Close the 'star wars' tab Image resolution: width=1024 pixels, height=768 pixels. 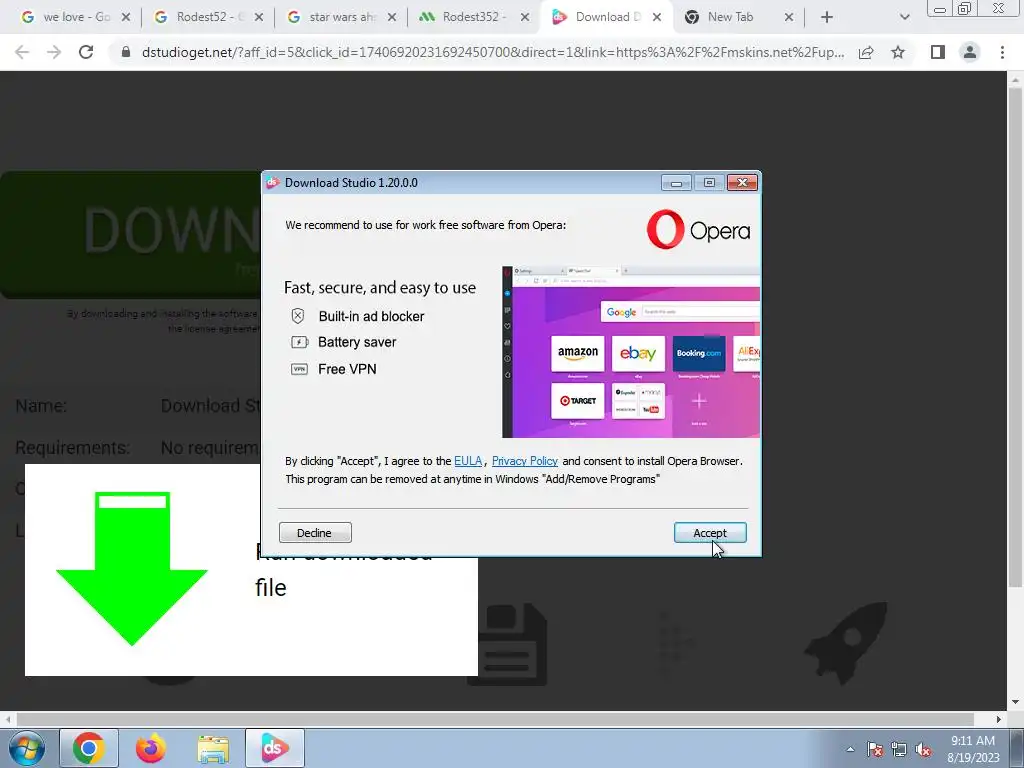pyautogui.click(x=392, y=18)
